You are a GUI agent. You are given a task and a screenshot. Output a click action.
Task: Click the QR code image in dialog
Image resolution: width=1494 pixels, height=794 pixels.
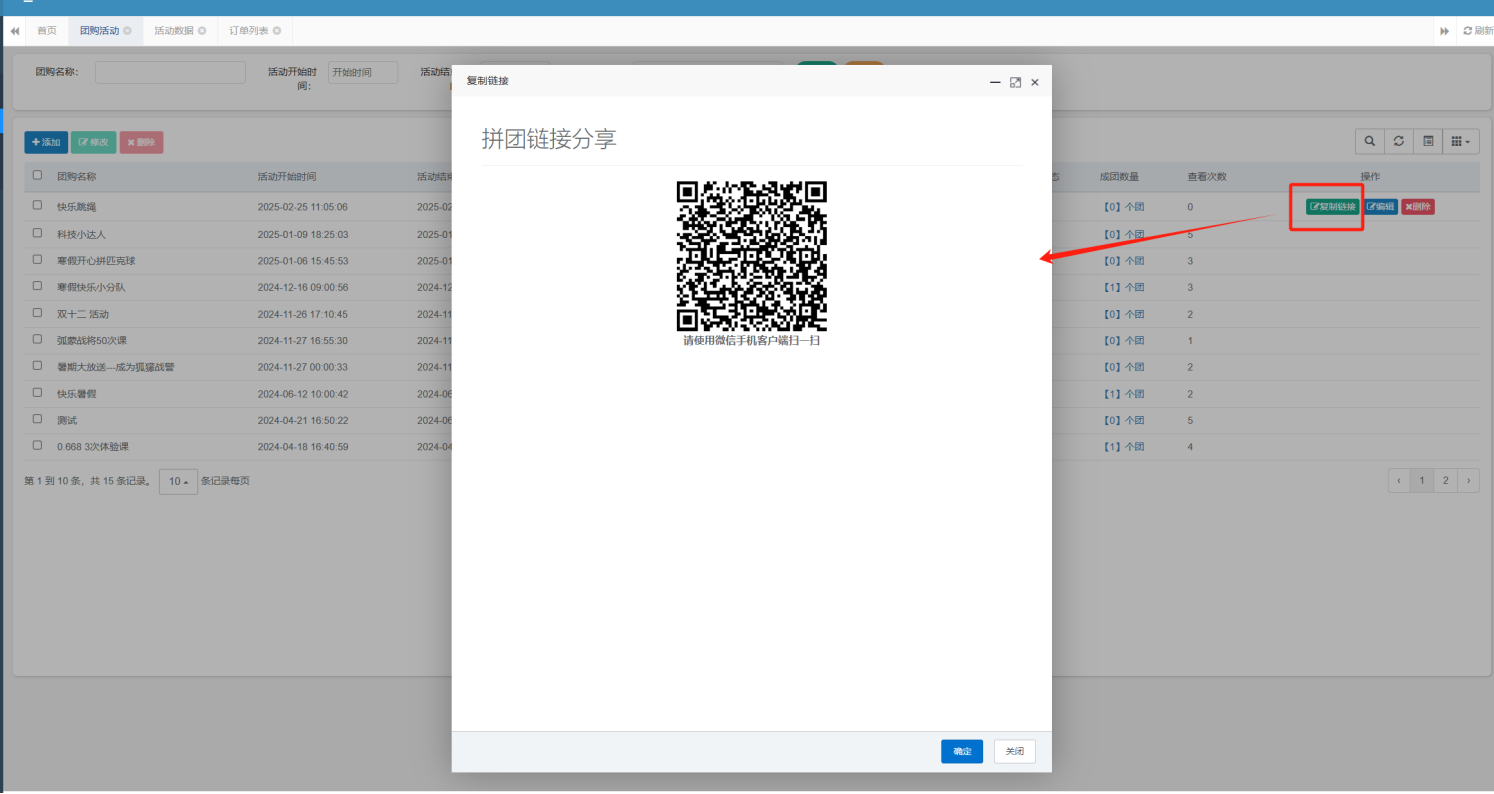coord(752,256)
